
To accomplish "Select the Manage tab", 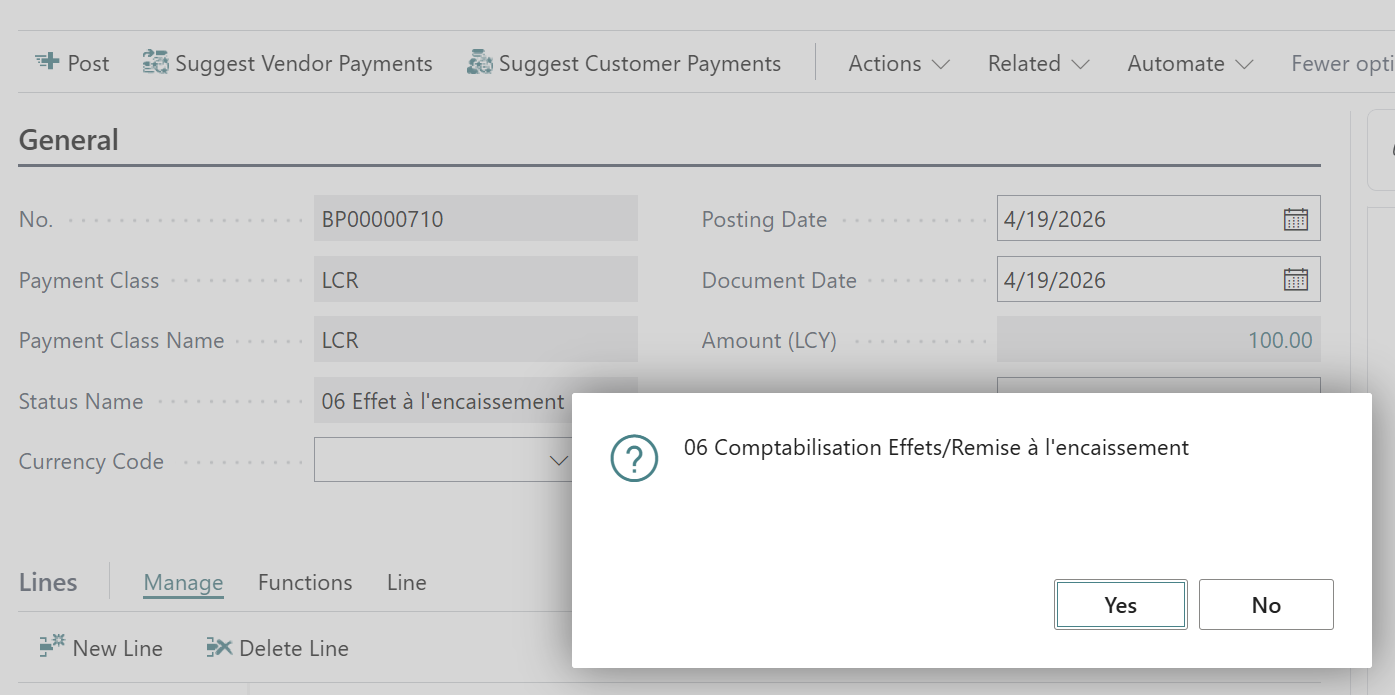I will pos(183,582).
